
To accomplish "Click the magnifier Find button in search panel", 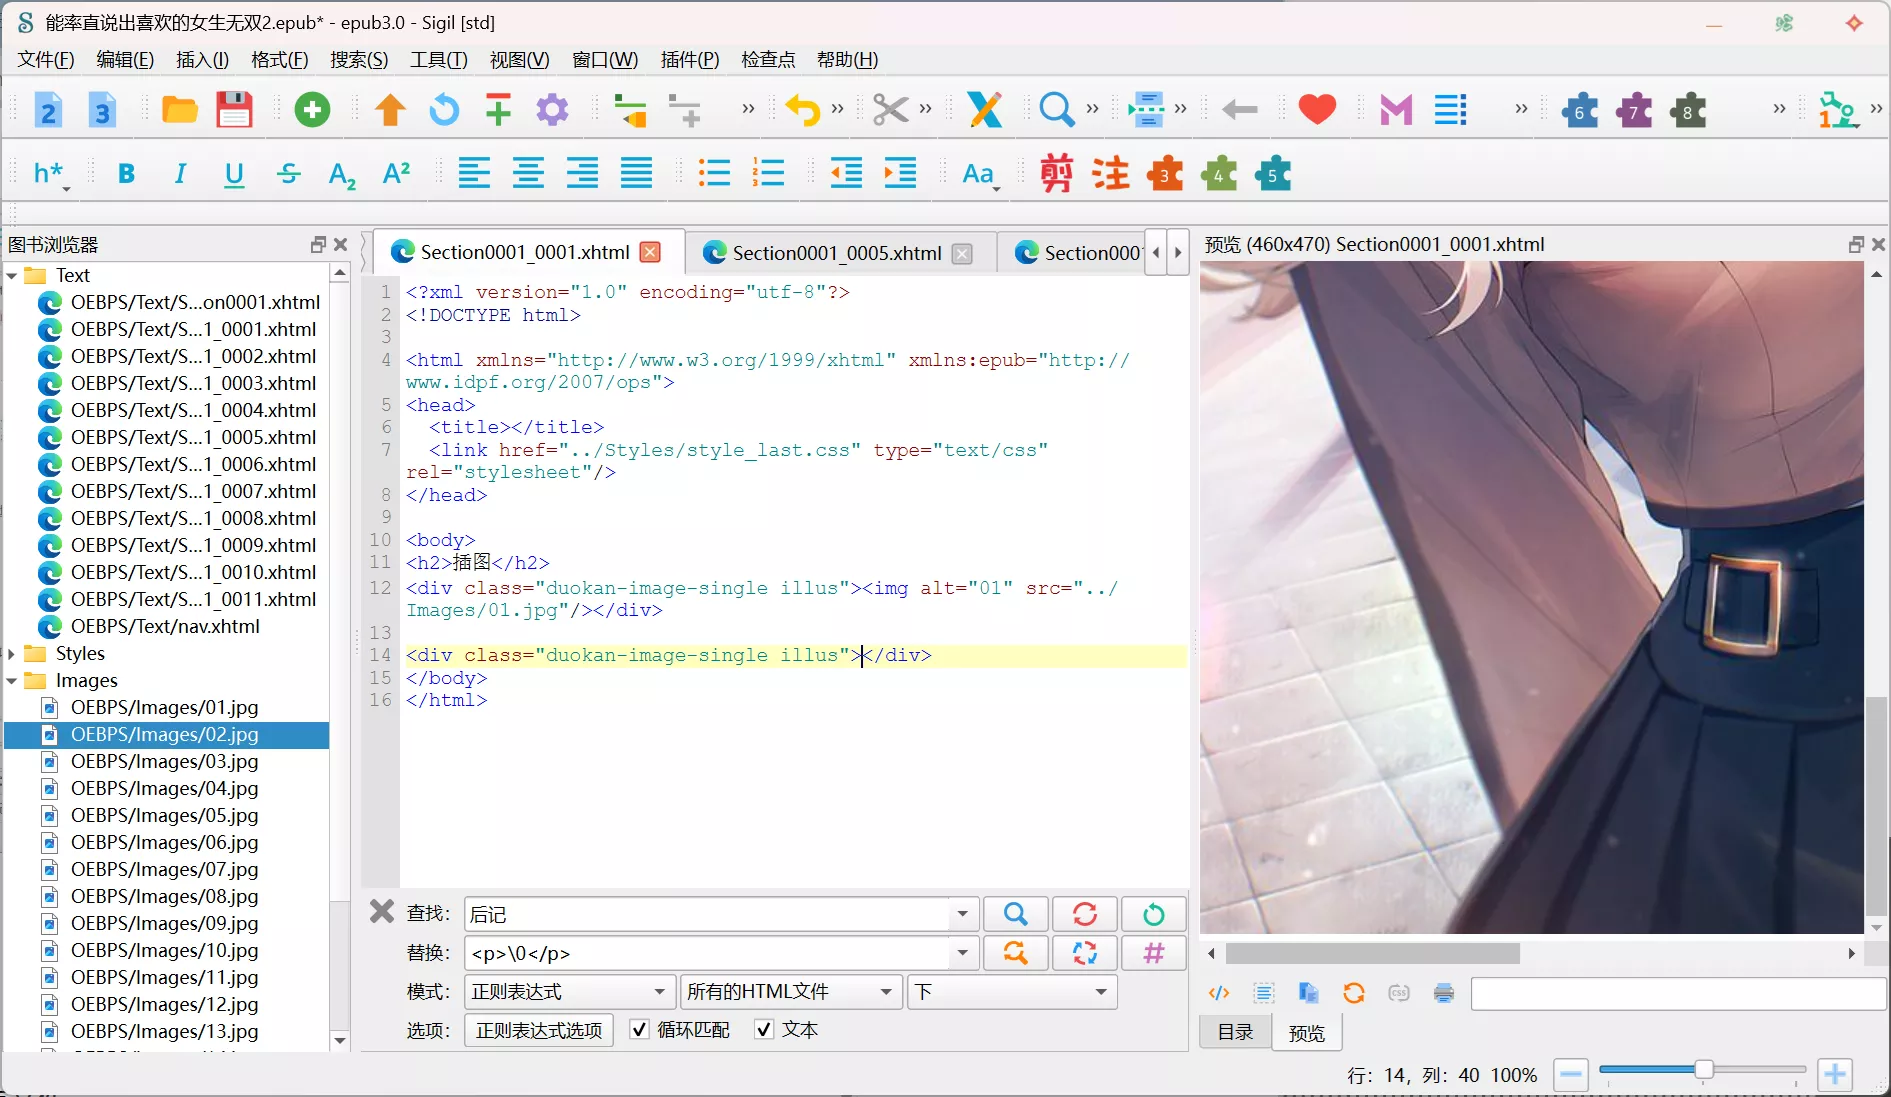I will tap(1015, 914).
